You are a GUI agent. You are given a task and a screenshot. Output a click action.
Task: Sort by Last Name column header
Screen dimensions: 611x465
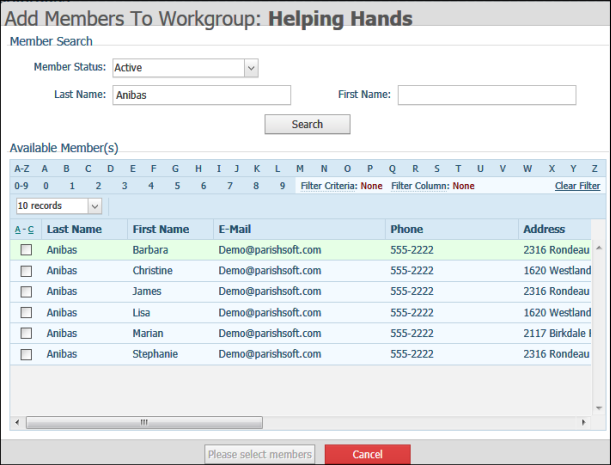coord(74,229)
